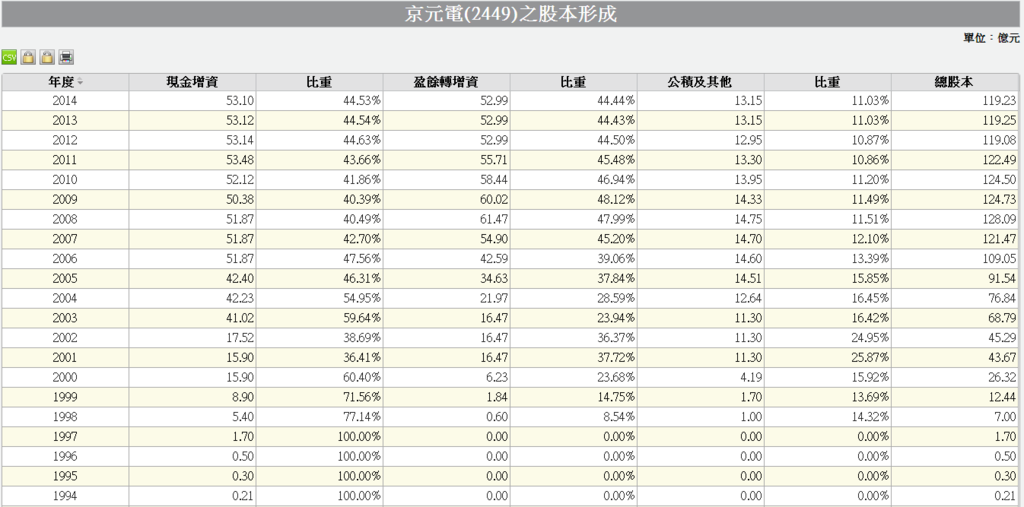Viewport: 1024px width, 507px height.
Task: Select the 1996 year cell
Action: (x=65, y=456)
